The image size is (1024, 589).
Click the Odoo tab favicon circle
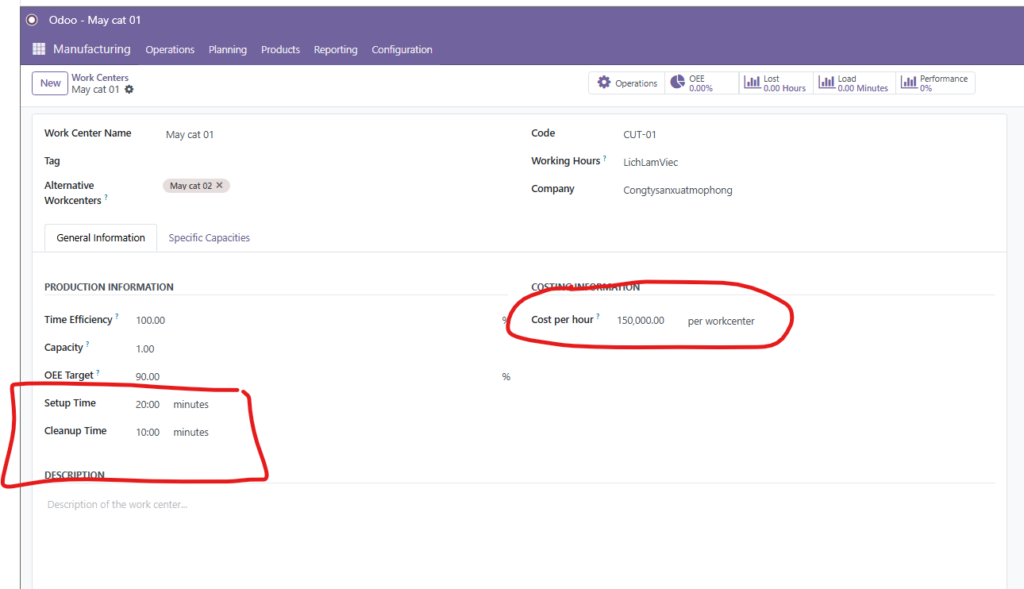pos(32,20)
